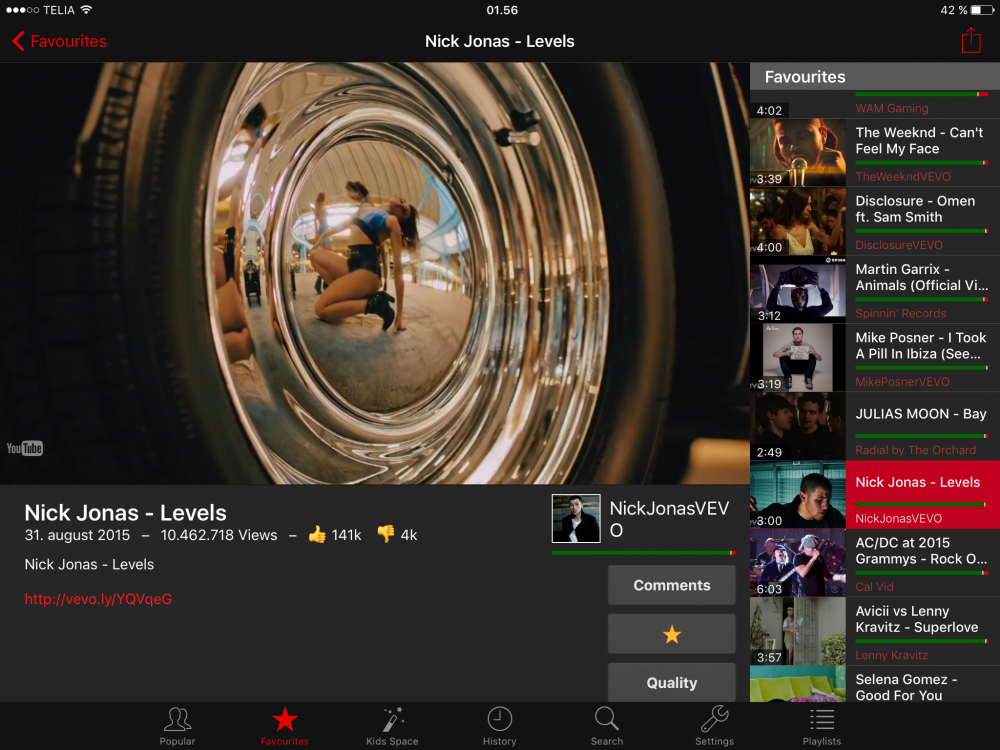
Task: Click the like ratio bar under NickJonasVEVO
Action: (643, 552)
